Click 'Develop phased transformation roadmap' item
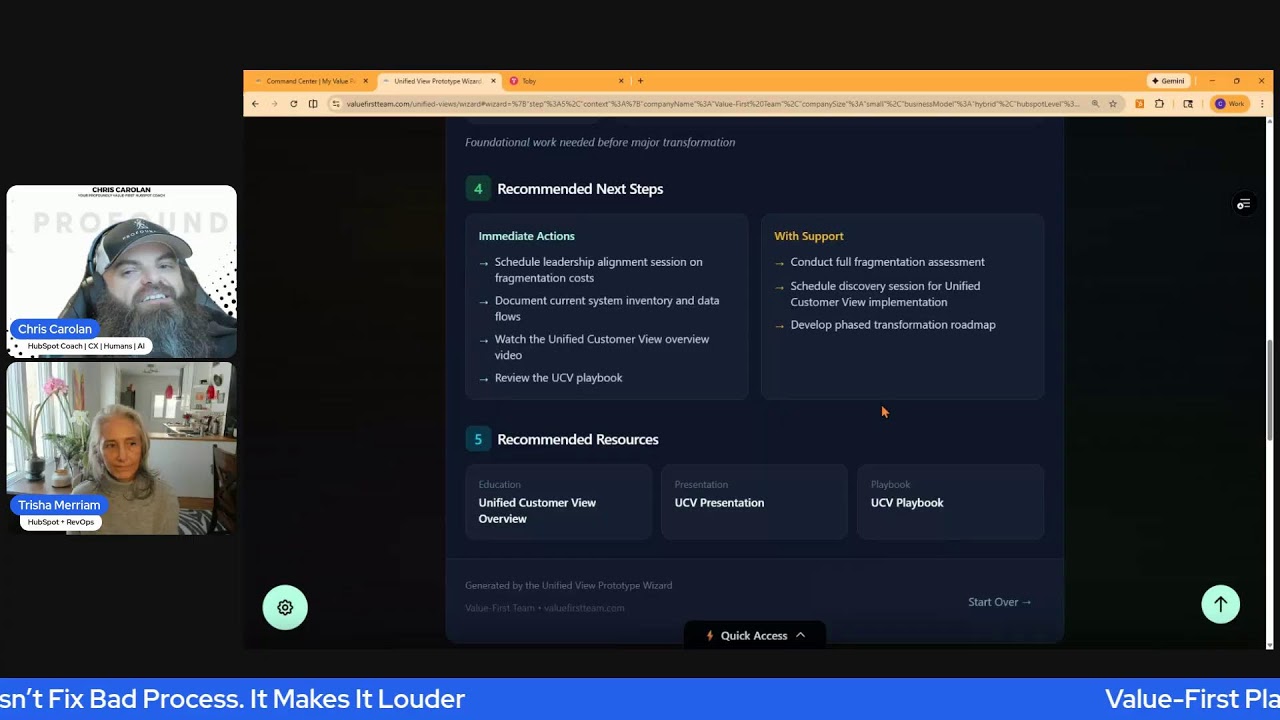1280x720 pixels. tap(893, 325)
